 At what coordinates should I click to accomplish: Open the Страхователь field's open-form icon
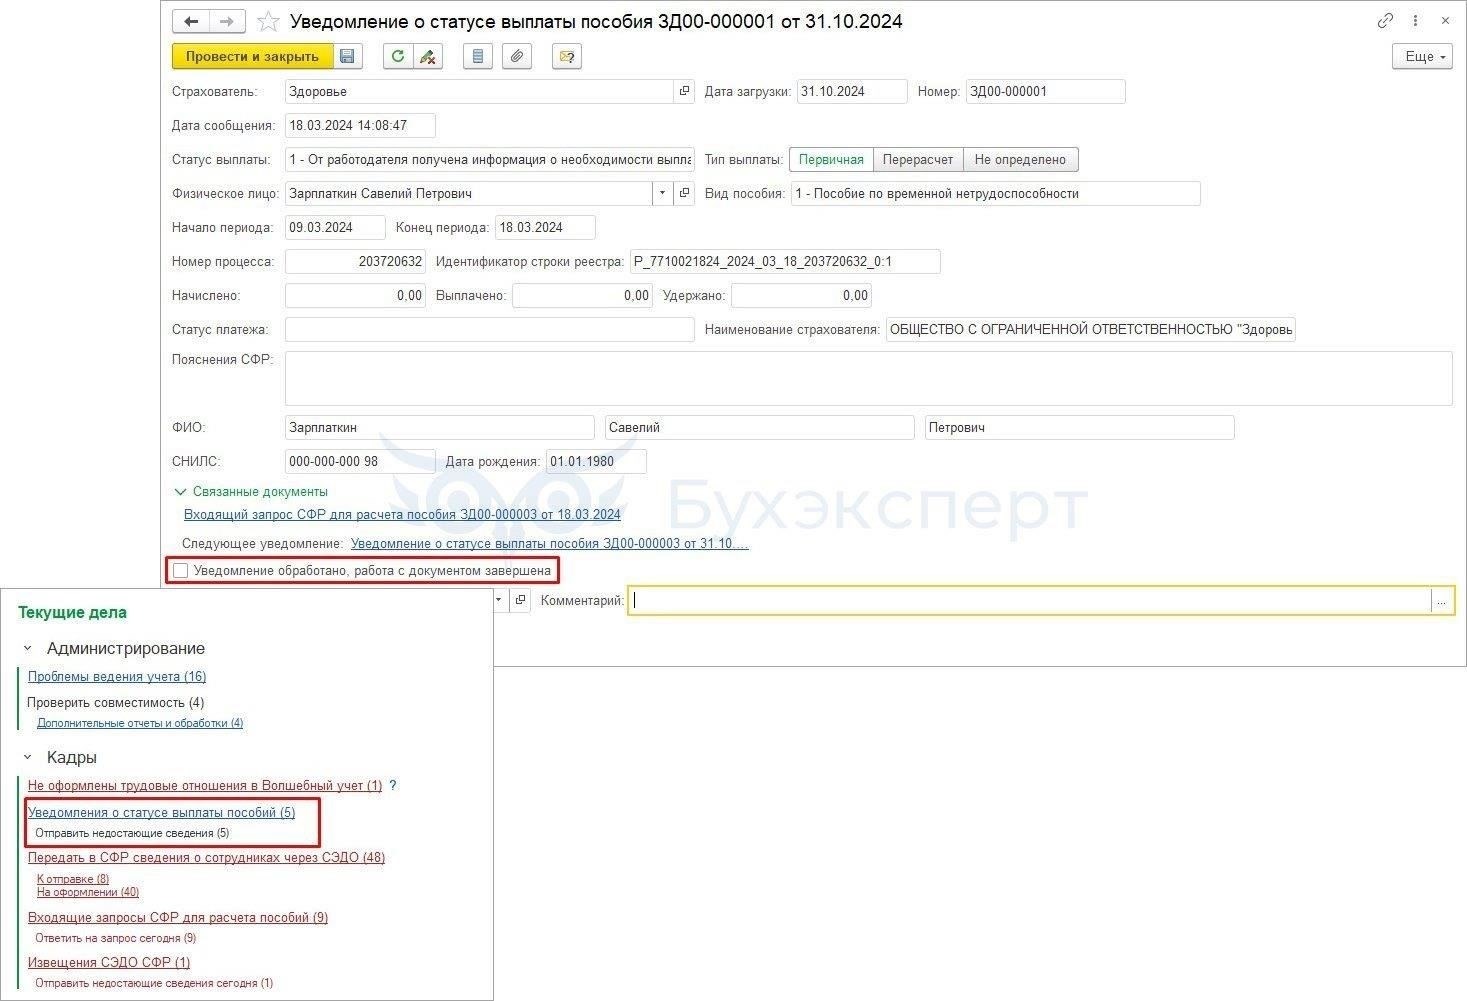pos(684,91)
